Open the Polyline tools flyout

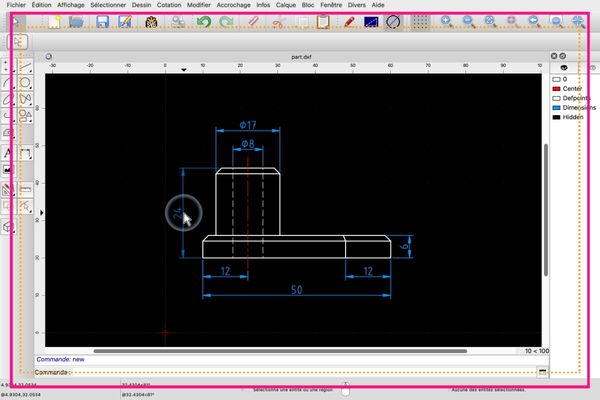[8, 116]
